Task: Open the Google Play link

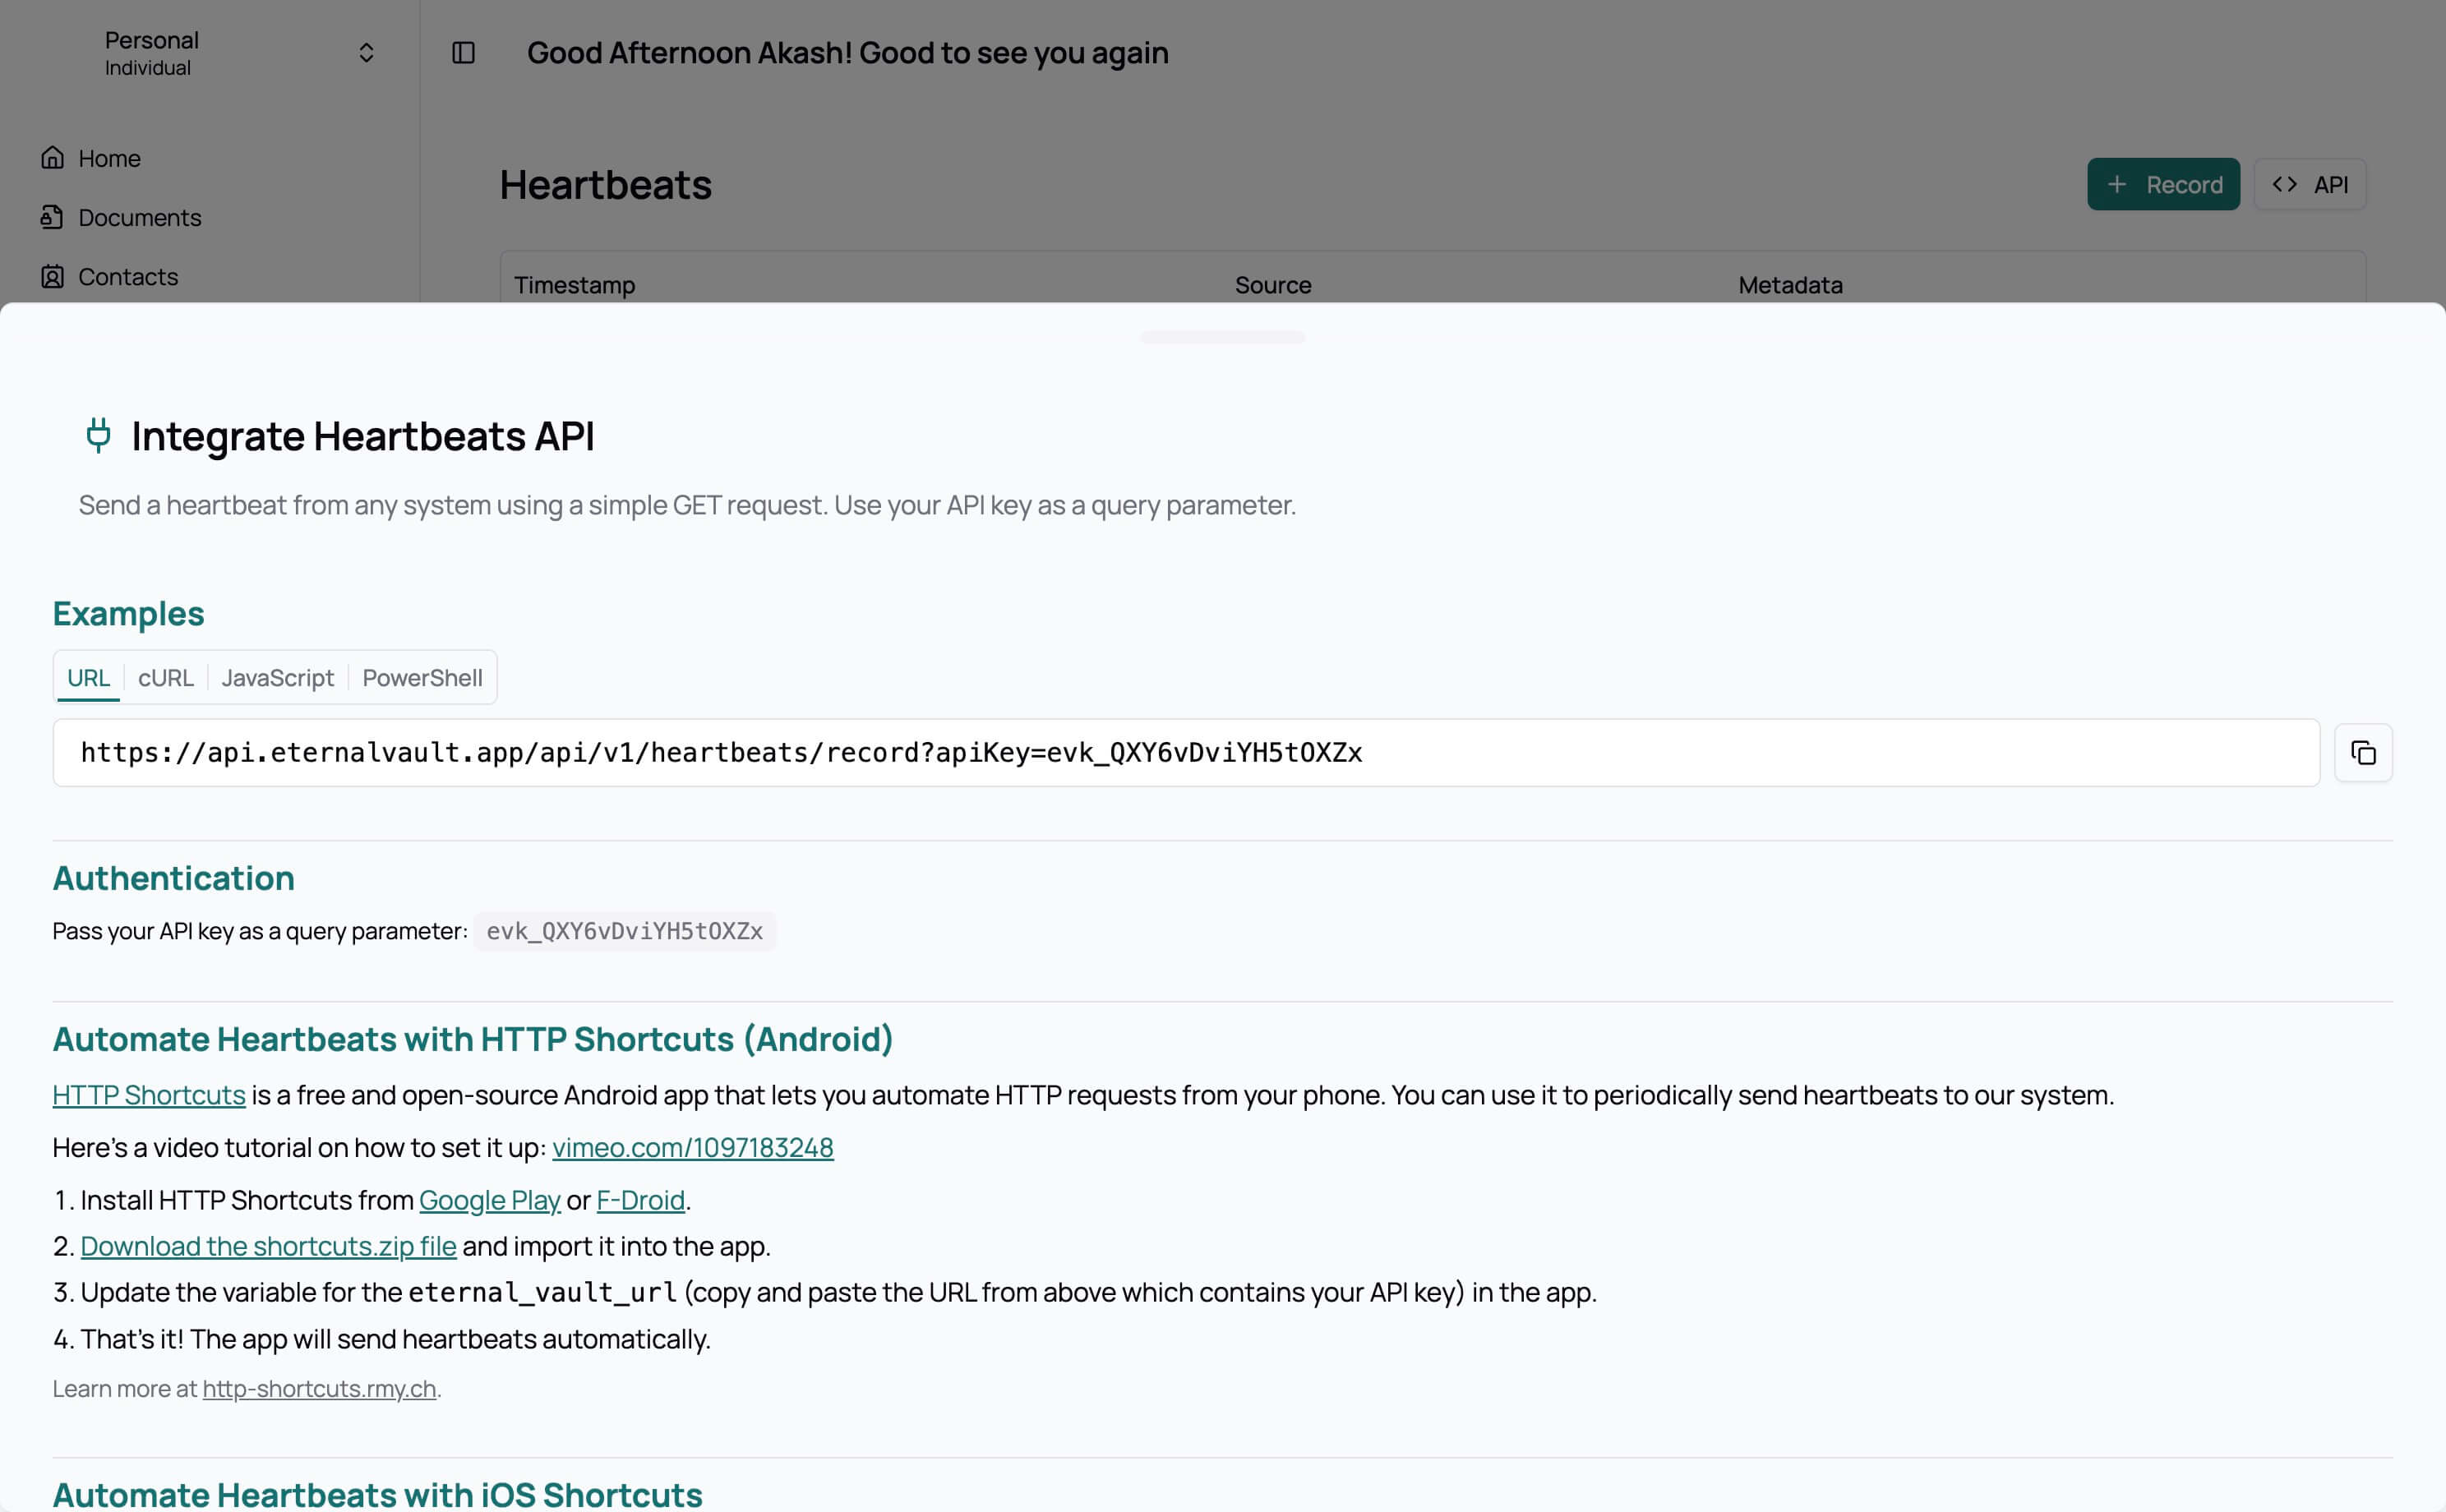Action: [x=489, y=1200]
